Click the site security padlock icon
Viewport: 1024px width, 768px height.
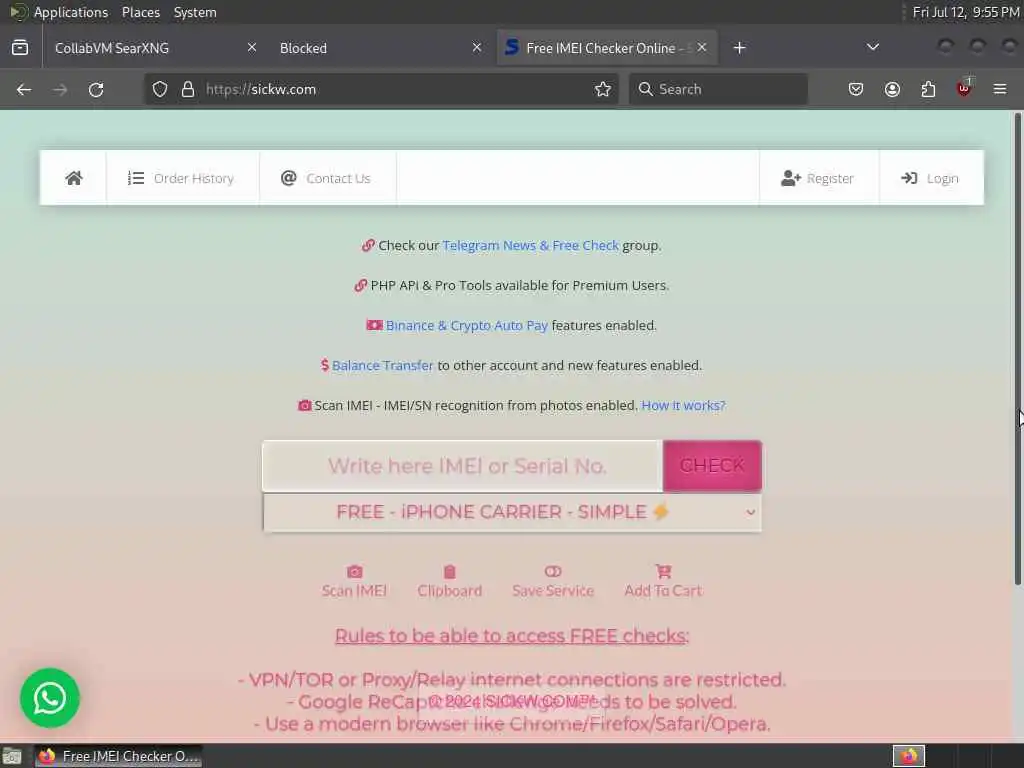pos(188,89)
